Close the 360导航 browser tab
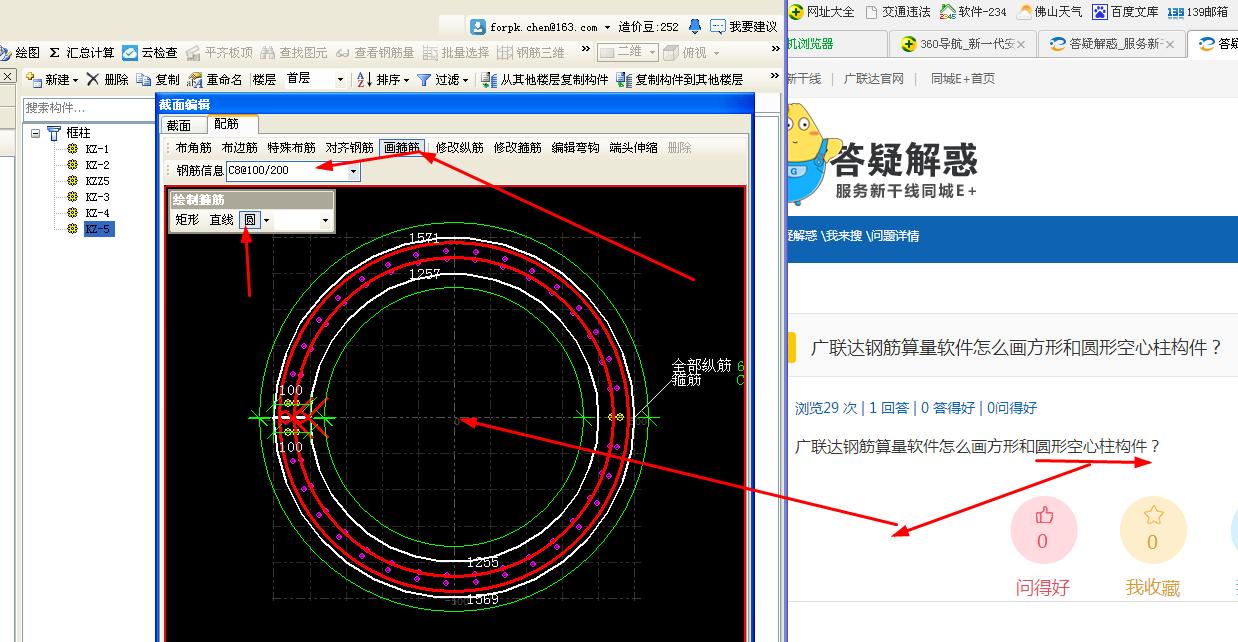Image resolution: width=1238 pixels, height=642 pixels. click(x=1020, y=45)
